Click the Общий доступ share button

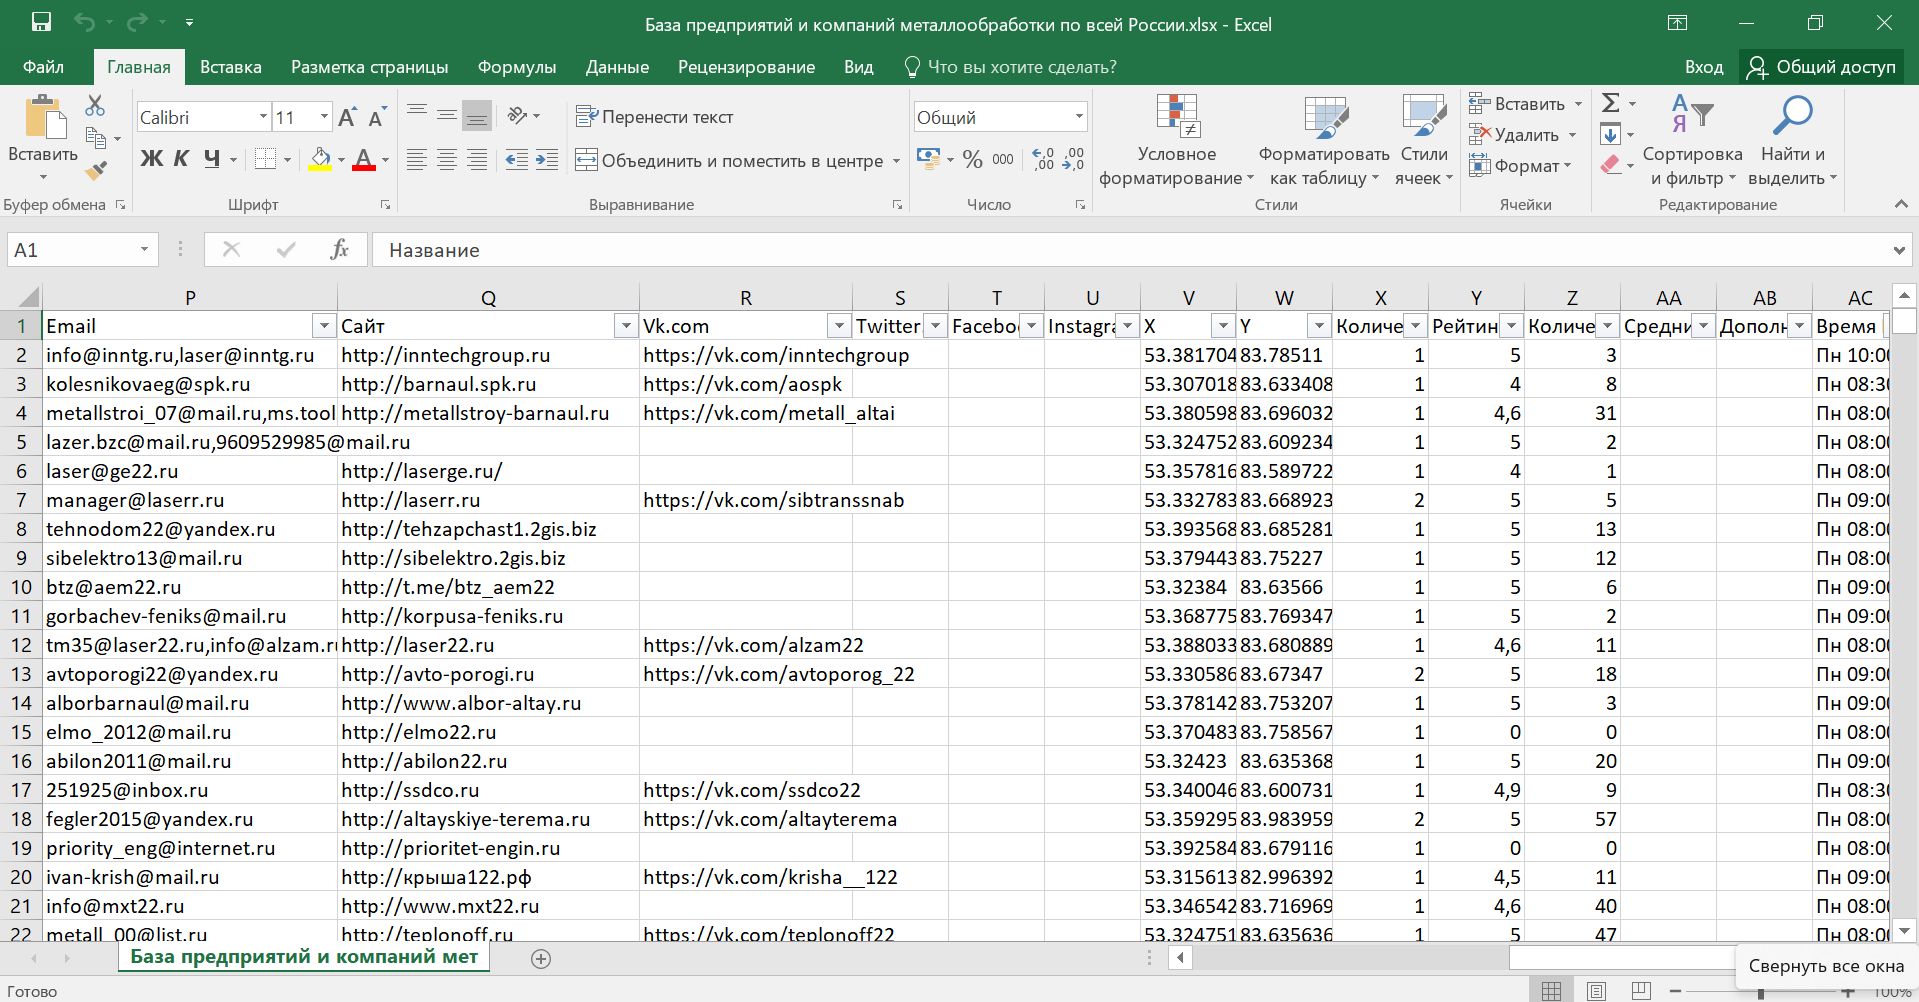(x=1821, y=67)
